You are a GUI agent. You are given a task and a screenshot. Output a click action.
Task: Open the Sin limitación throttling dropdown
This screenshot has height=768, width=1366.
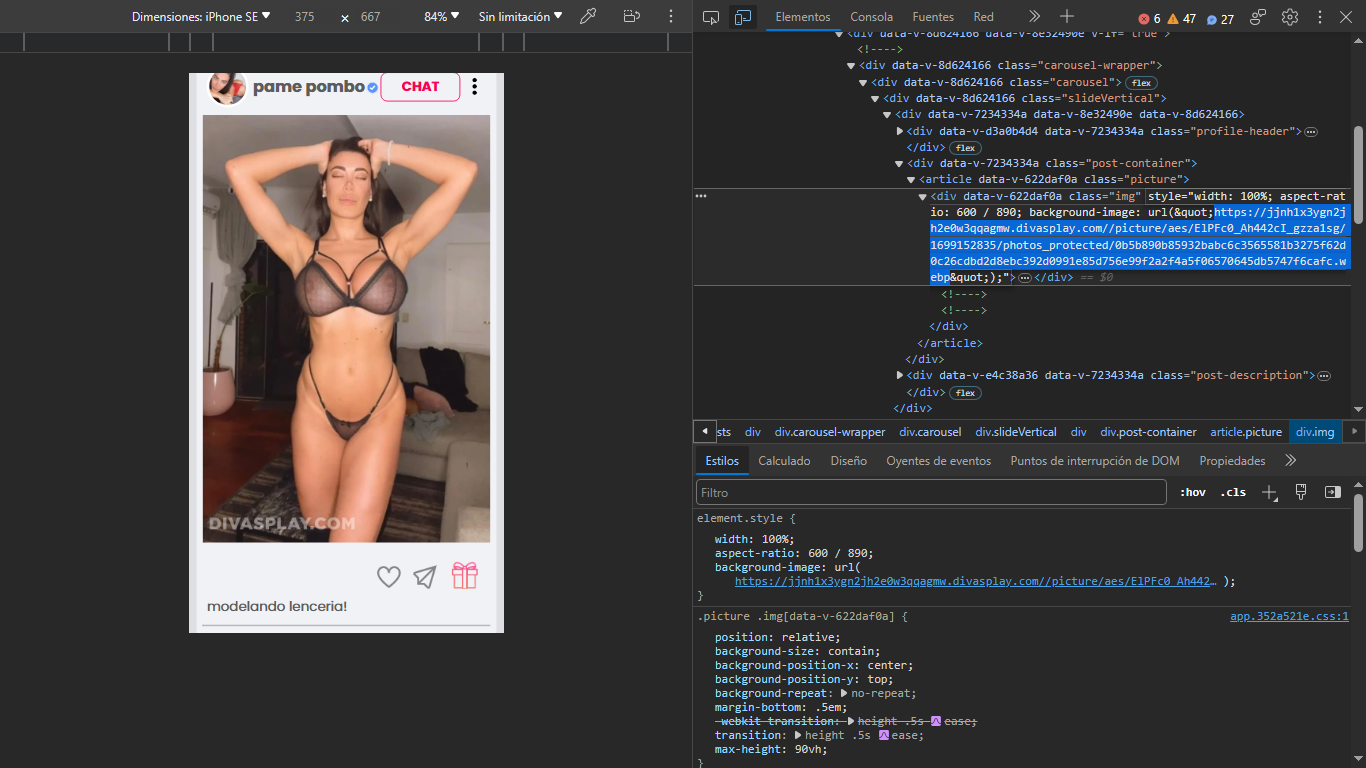tap(520, 17)
